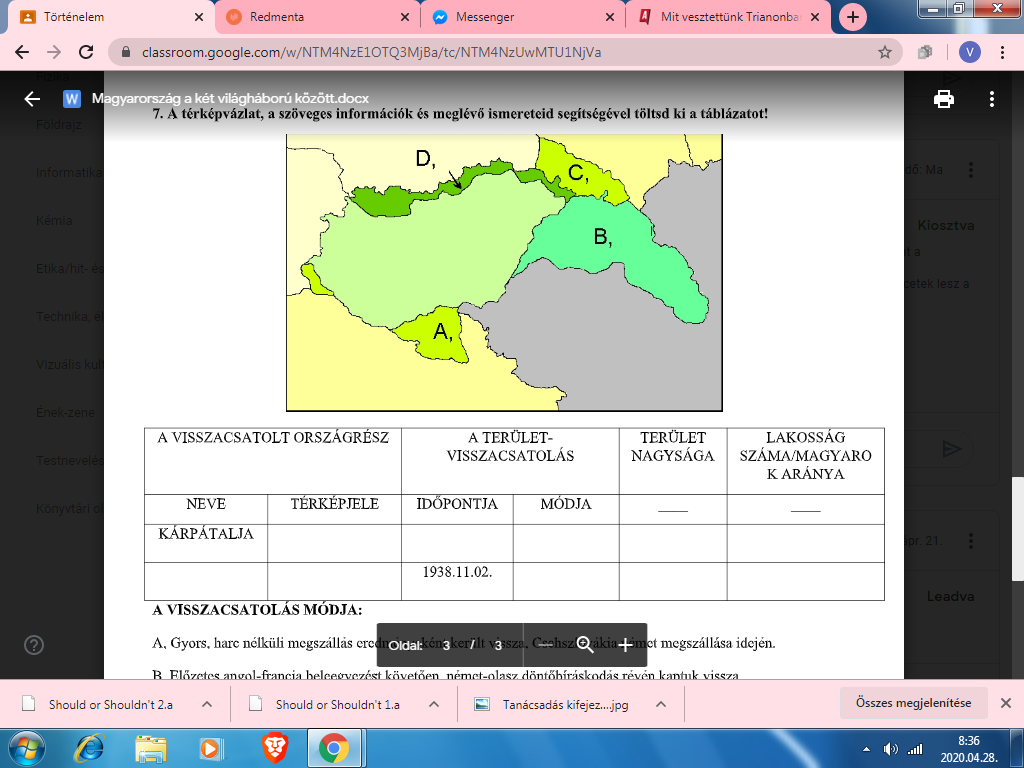Viewport: 1024px width, 768px height.
Task: Reload the page in Chrome
Action: 86,52
